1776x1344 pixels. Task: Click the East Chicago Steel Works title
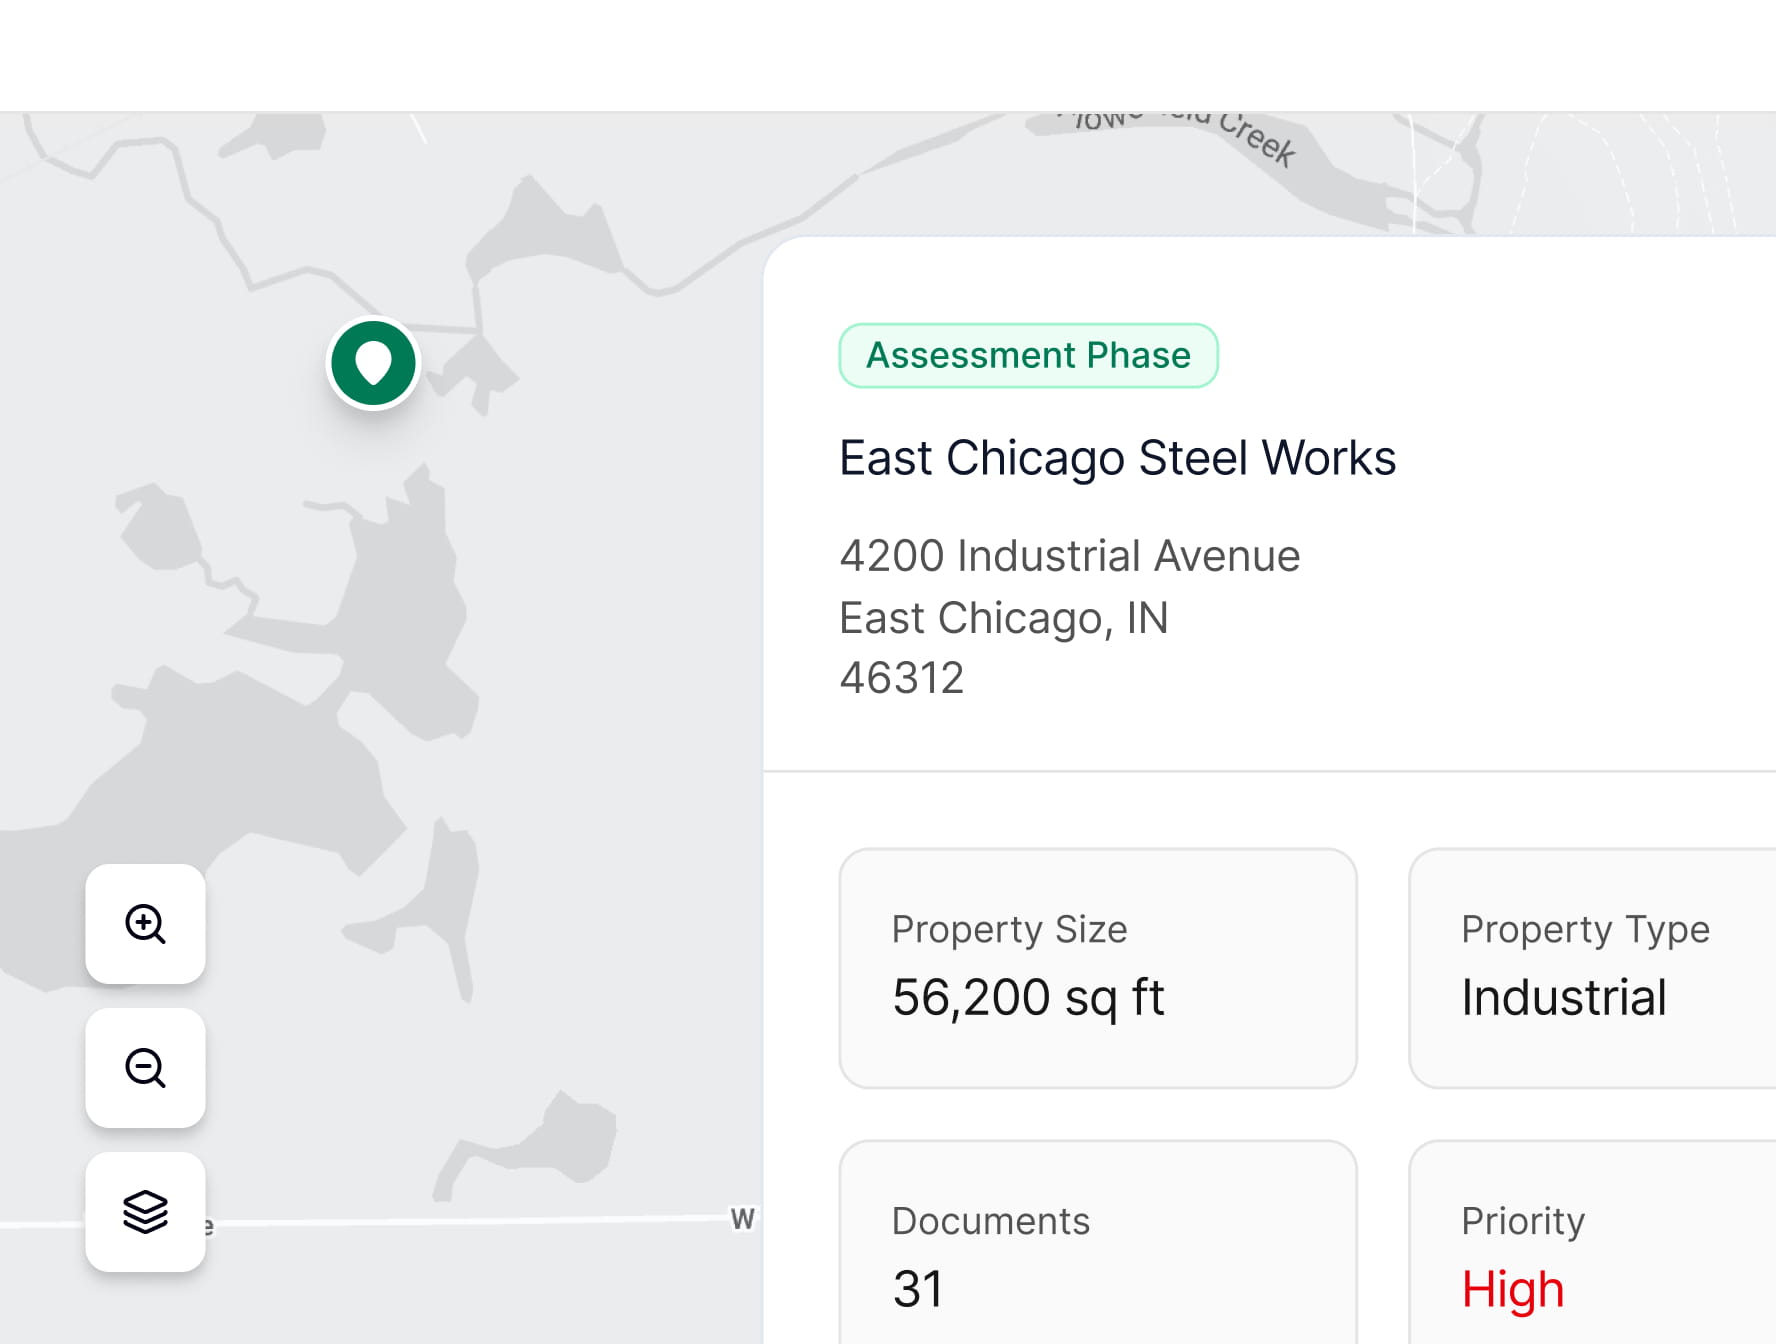click(1117, 458)
